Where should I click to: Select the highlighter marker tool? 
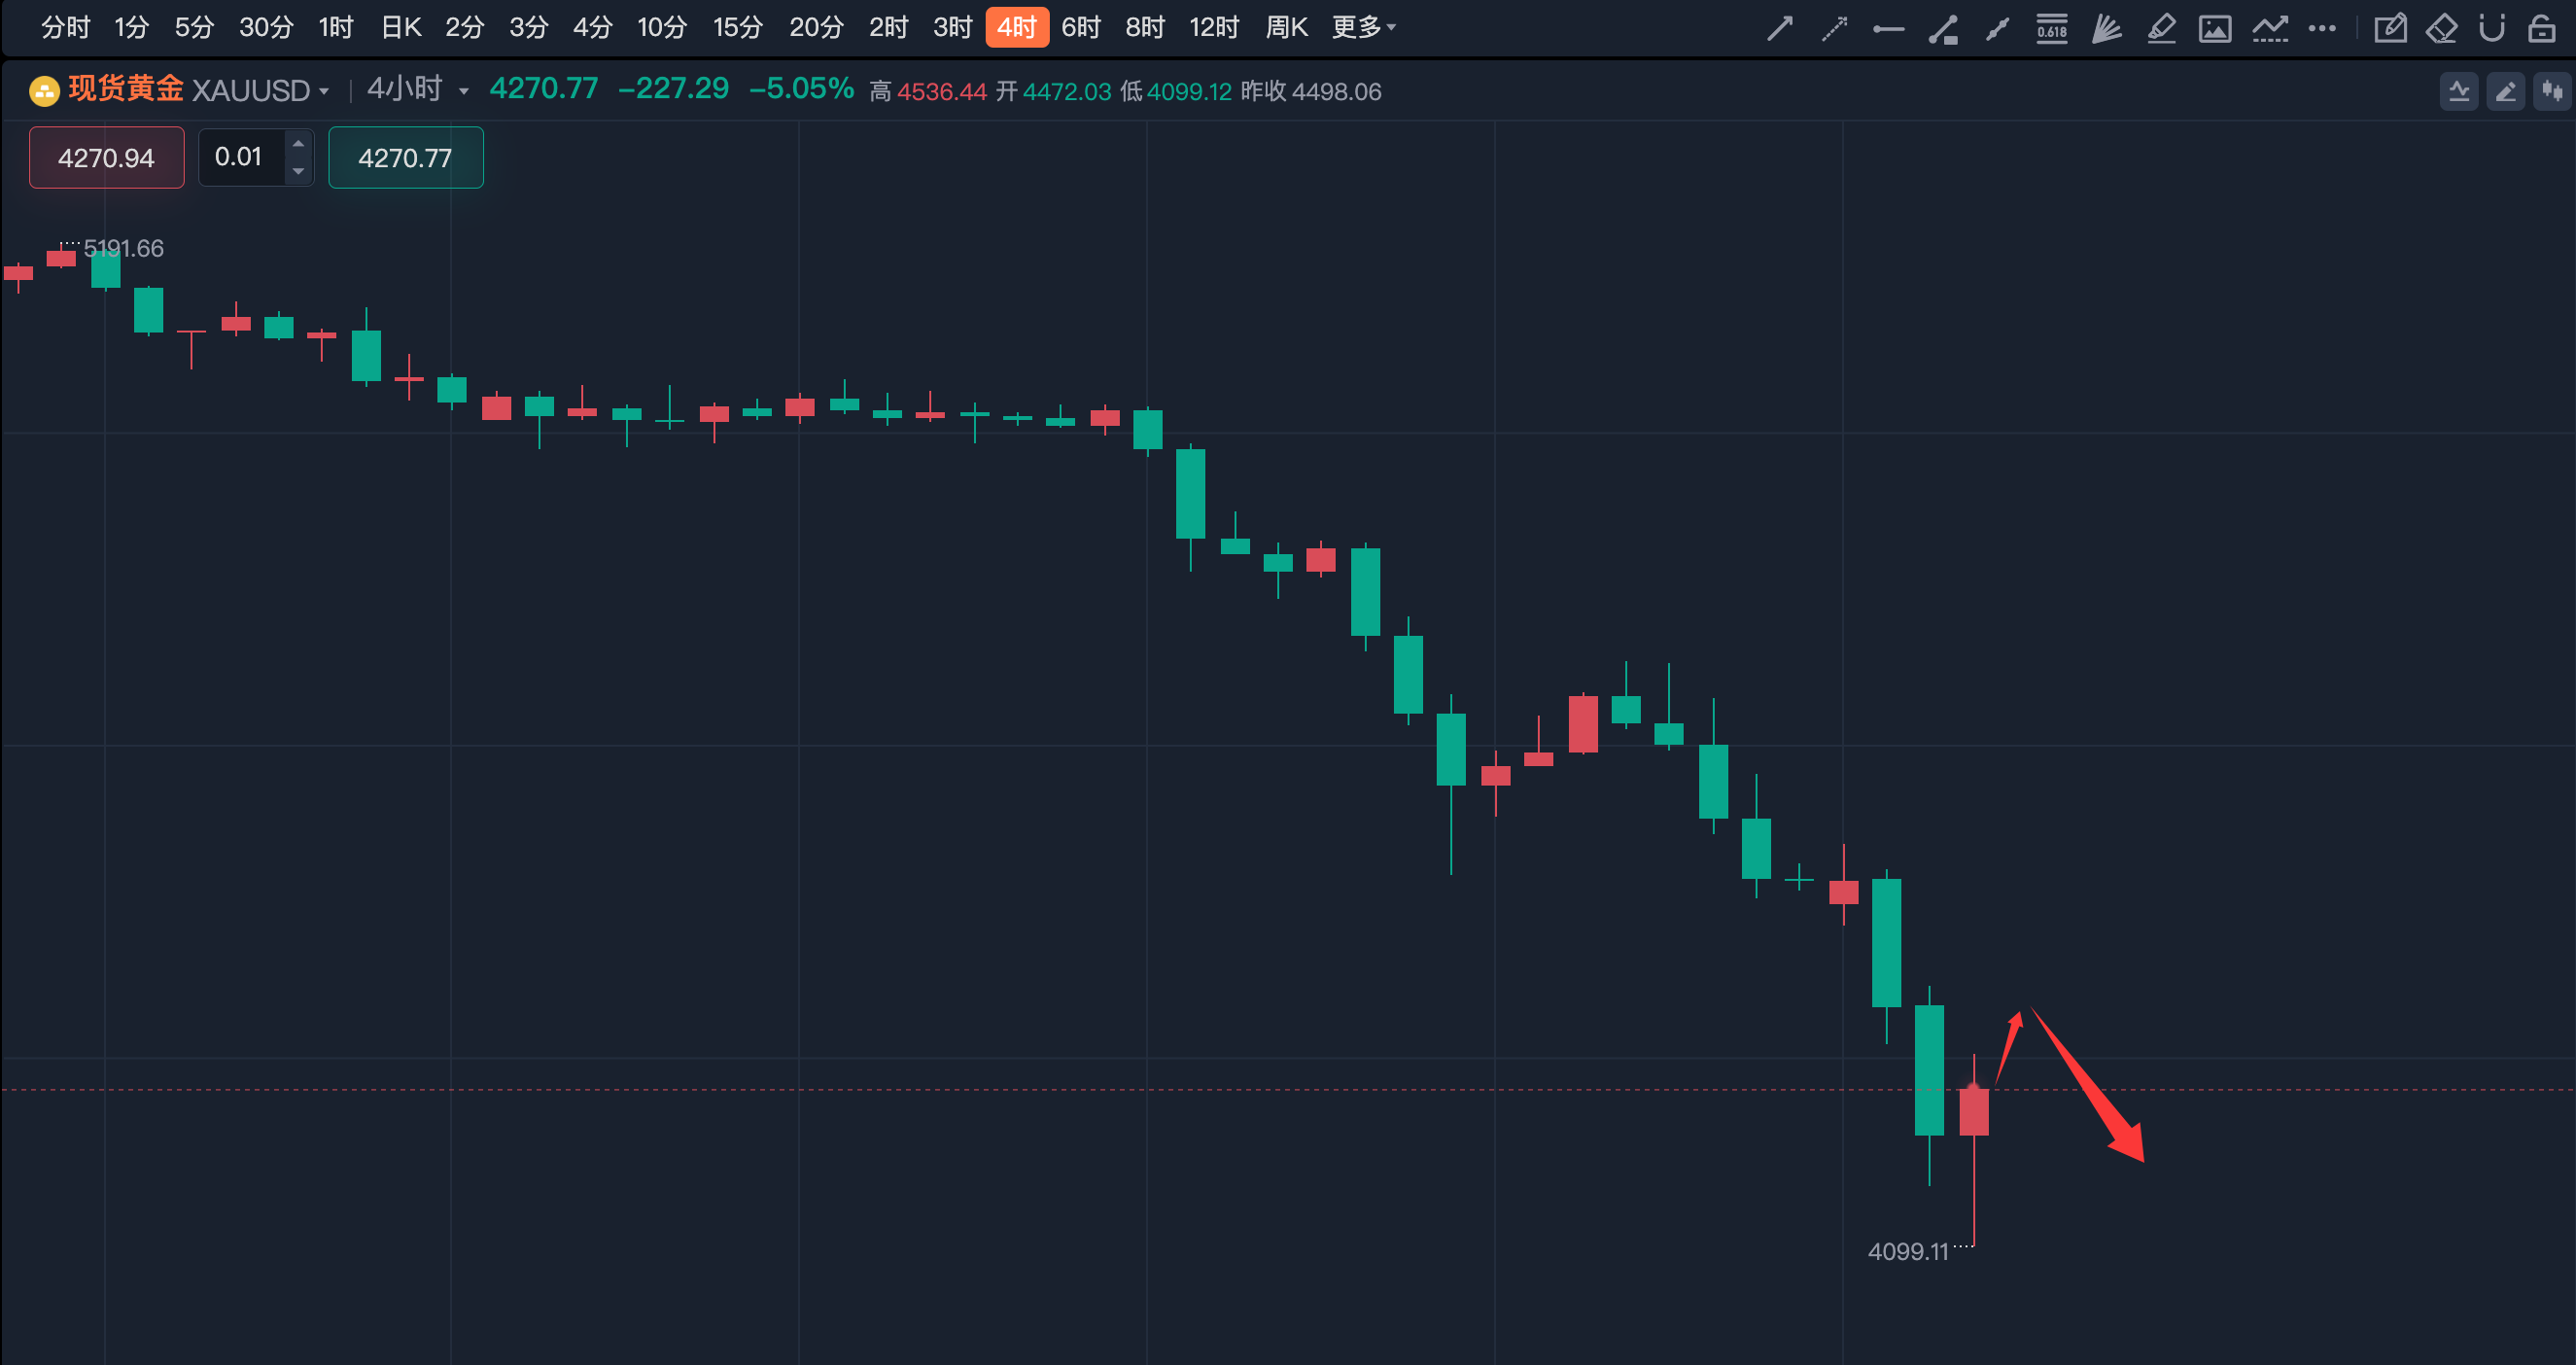[2161, 28]
